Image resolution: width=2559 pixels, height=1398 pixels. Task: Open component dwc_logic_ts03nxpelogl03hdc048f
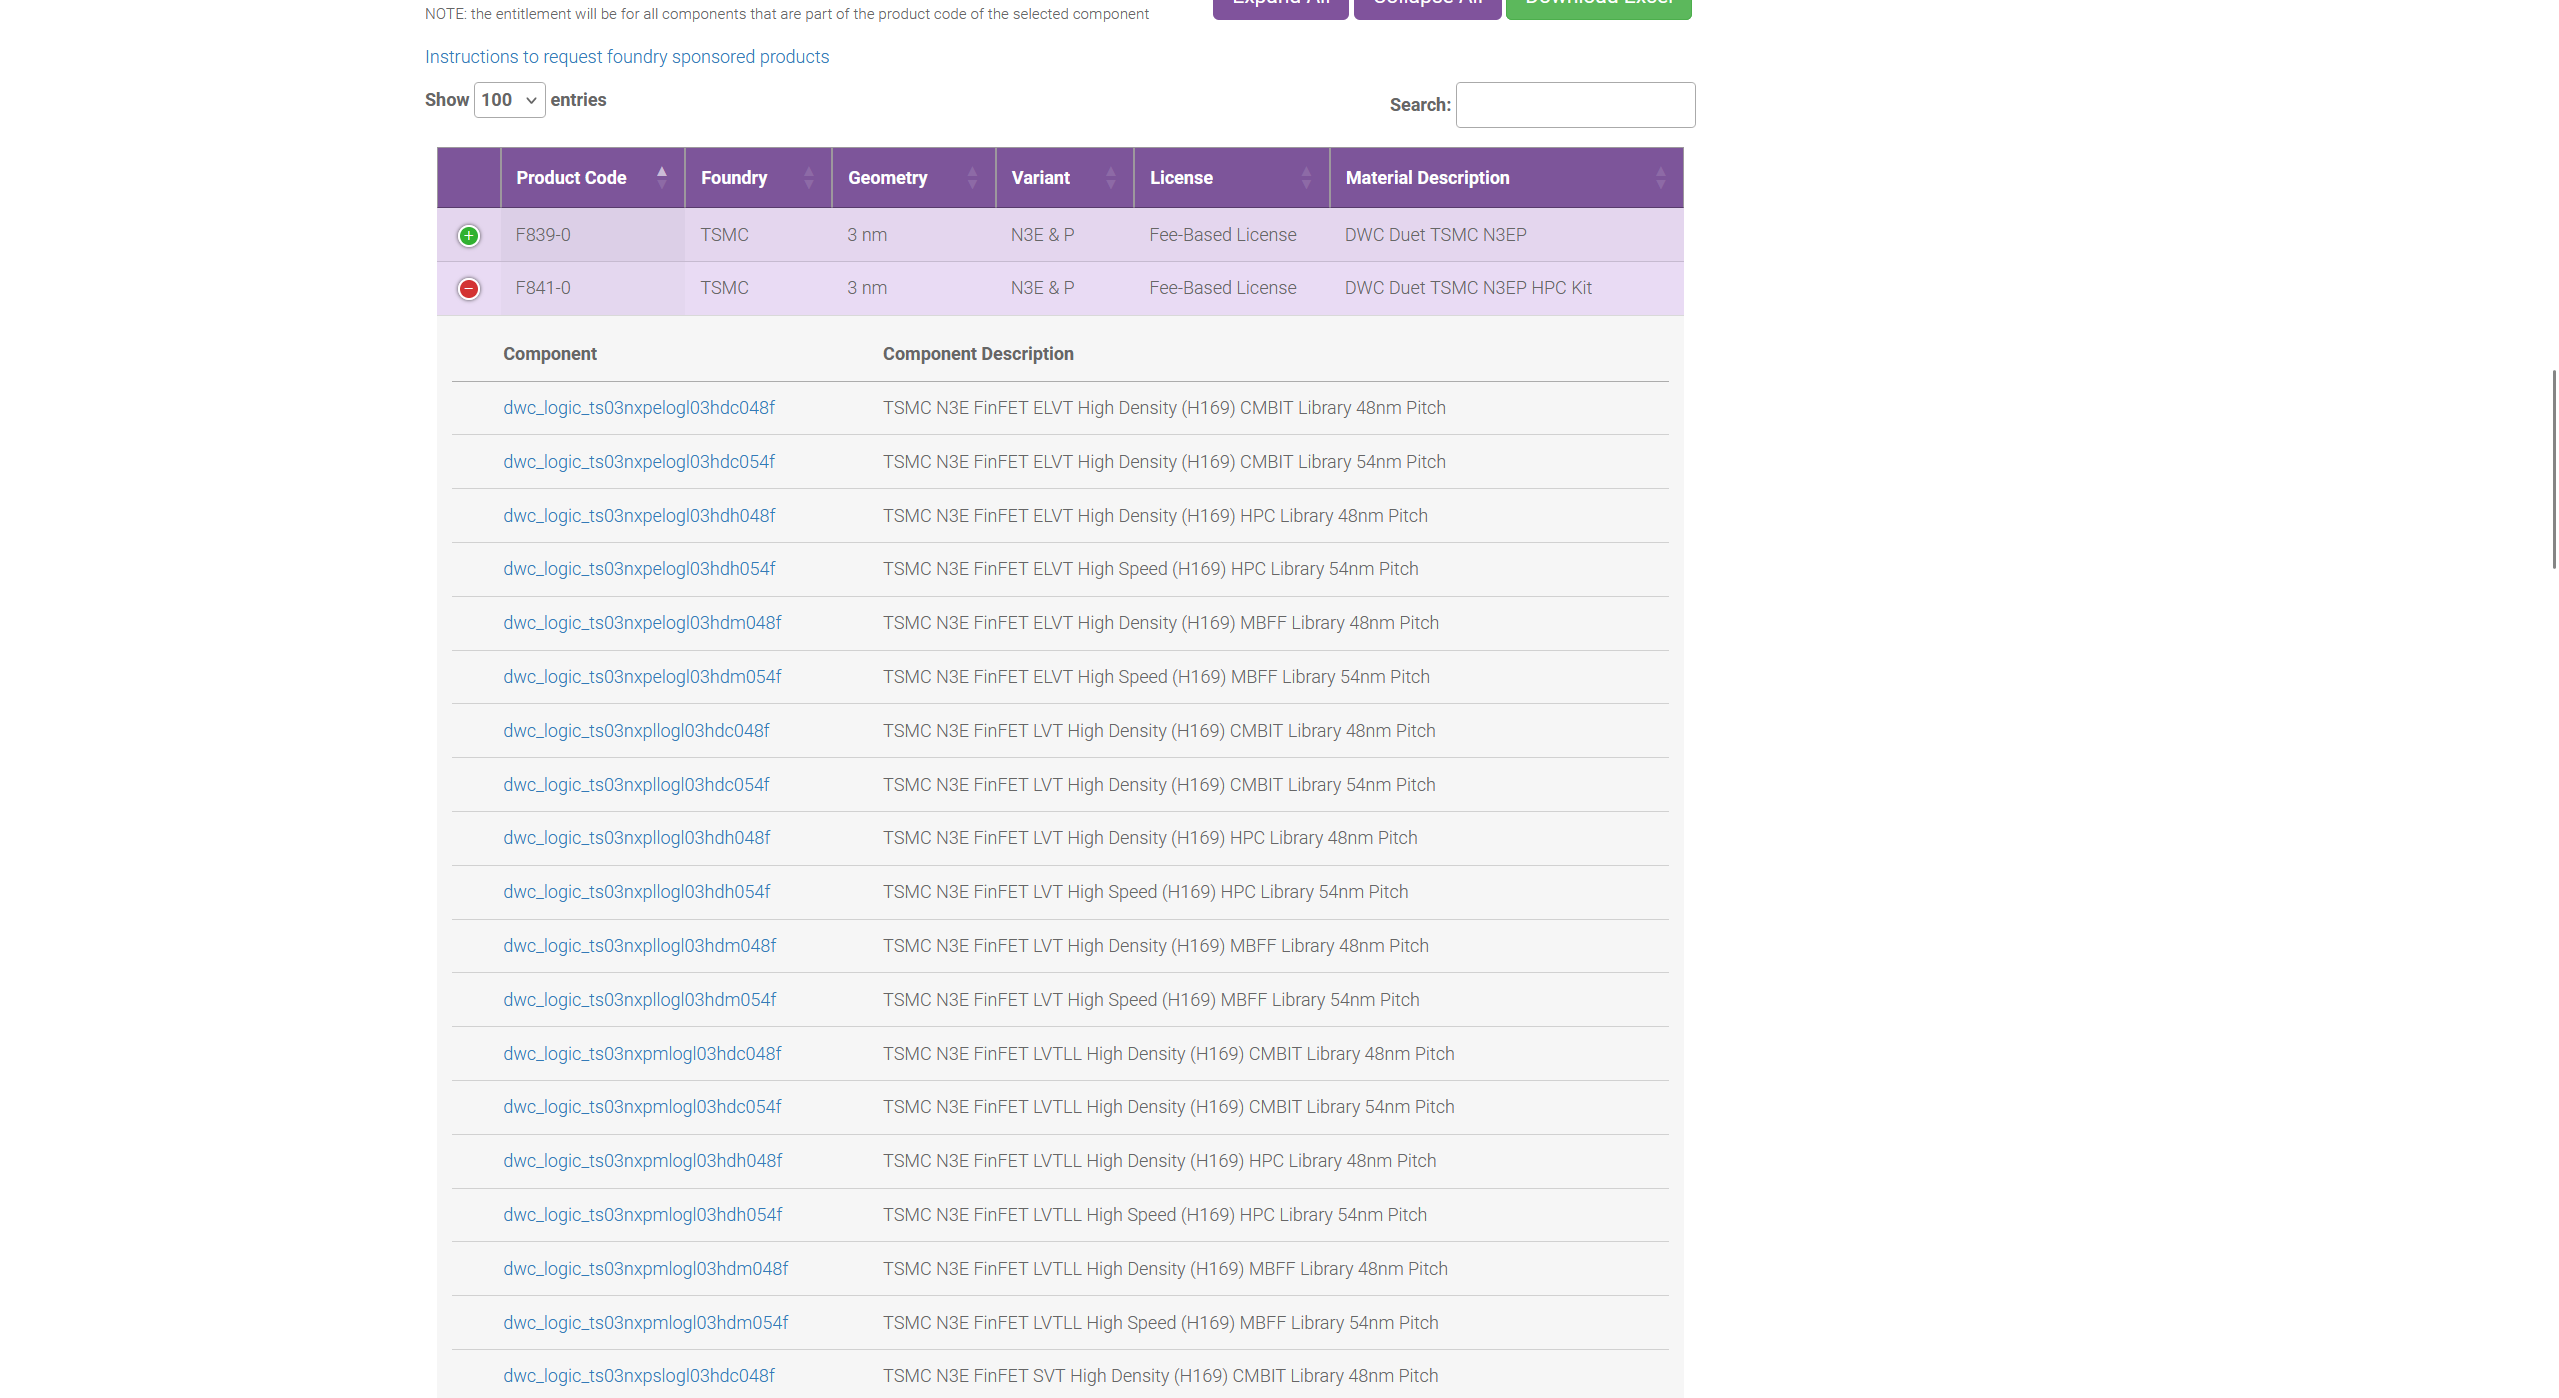pyautogui.click(x=639, y=408)
